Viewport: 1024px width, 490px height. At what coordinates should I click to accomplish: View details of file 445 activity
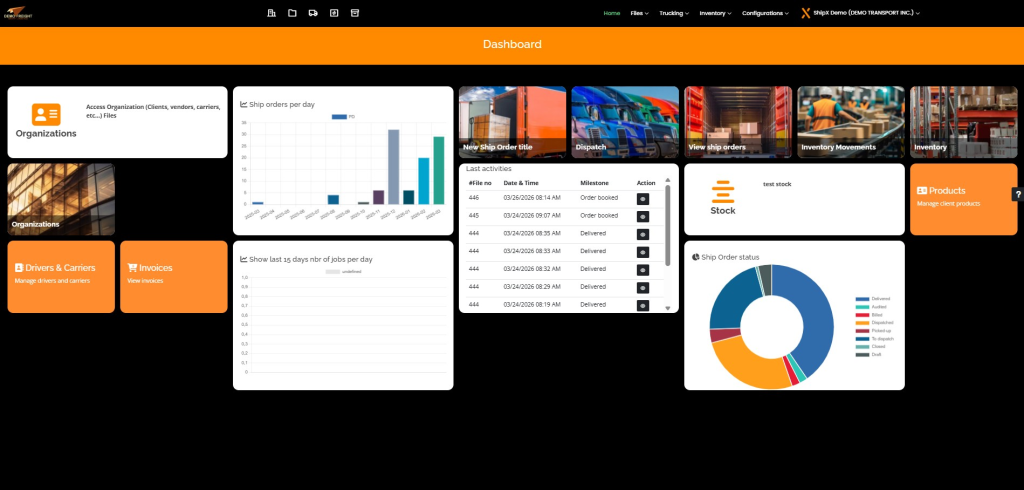643,215
